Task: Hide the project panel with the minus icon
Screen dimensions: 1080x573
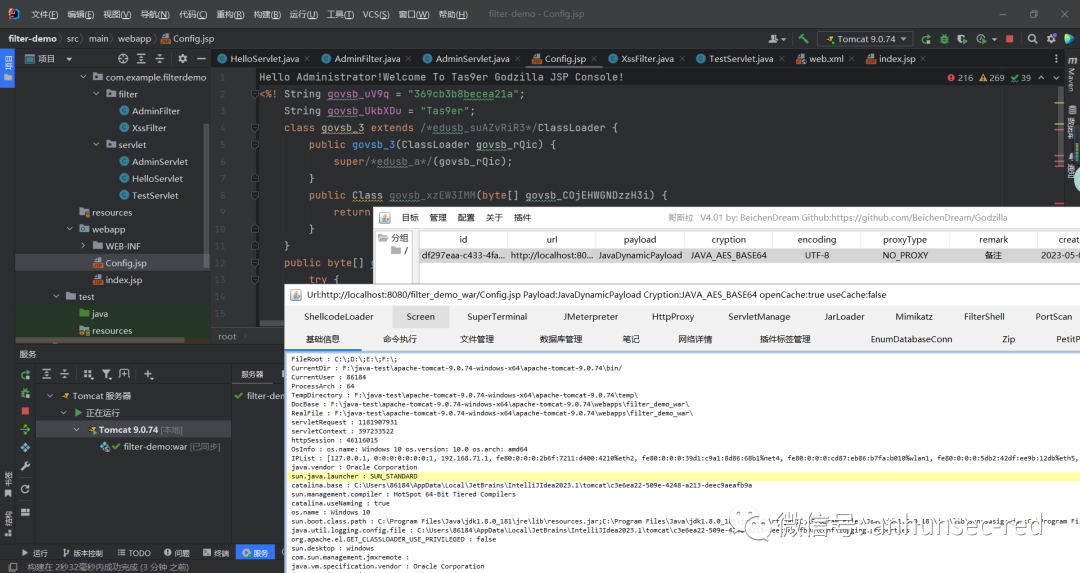Action: tap(201, 59)
